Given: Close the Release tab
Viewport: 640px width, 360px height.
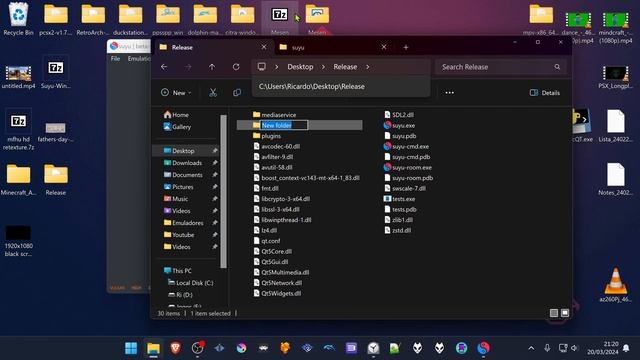Looking at the screenshot, I should point(264,47).
